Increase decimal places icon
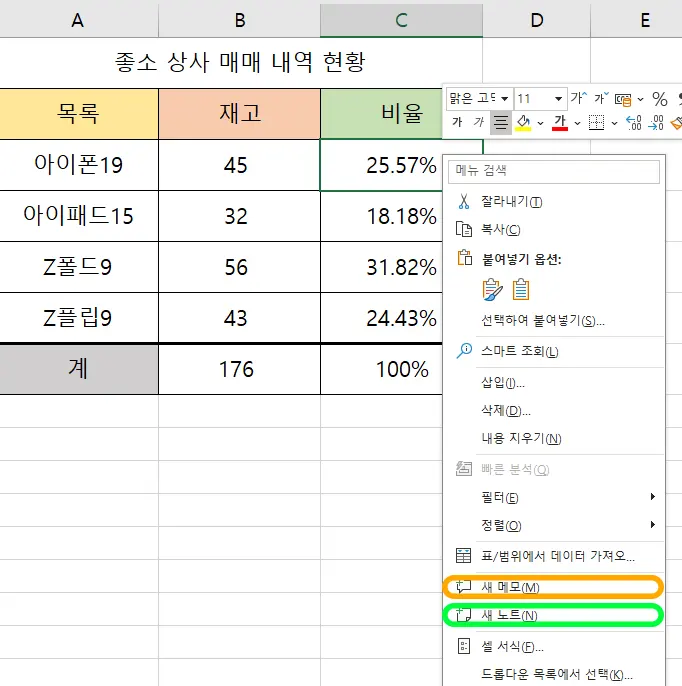The height and width of the screenshot is (686, 682). click(x=634, y=123)
